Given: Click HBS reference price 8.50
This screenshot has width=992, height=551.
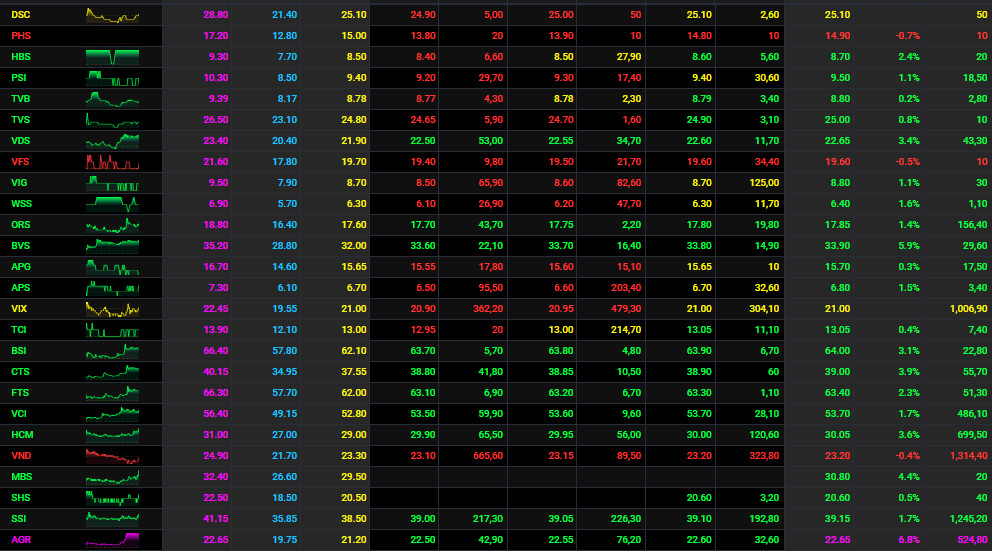Looking at the screenshot, I should pos(356,57).
